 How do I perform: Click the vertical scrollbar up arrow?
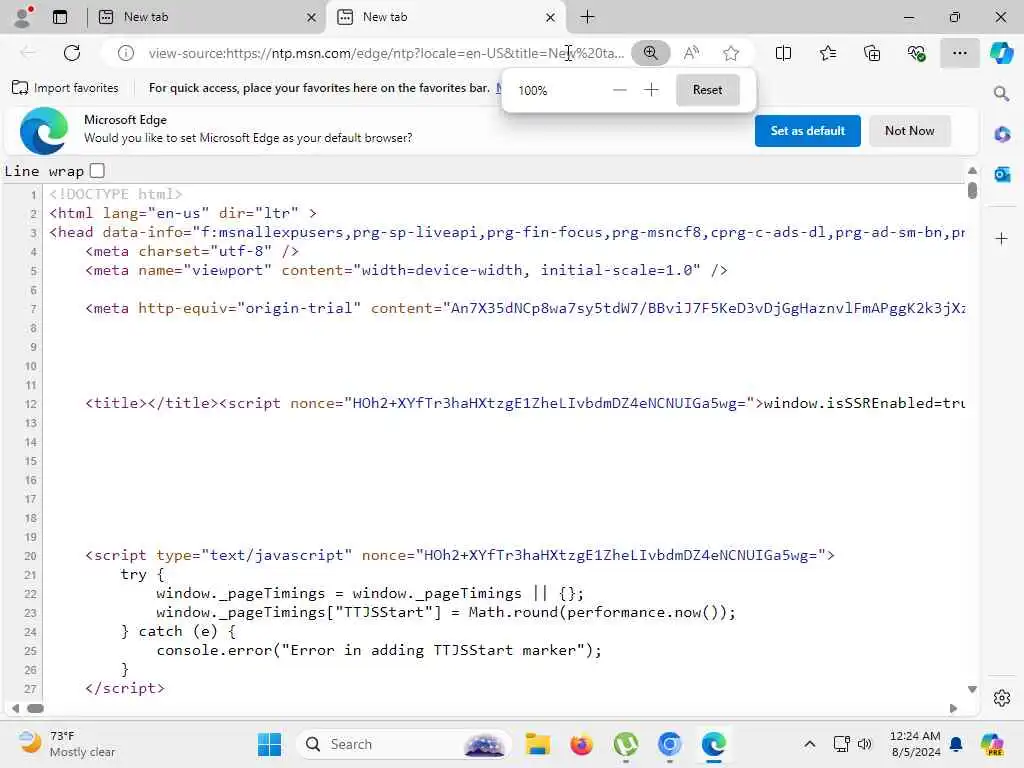coord(972,170)
